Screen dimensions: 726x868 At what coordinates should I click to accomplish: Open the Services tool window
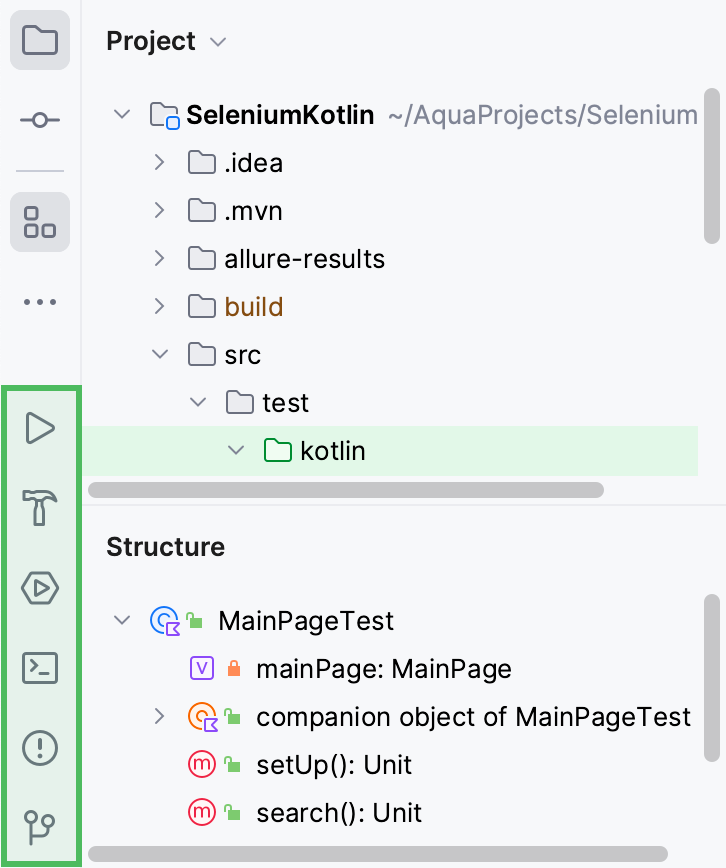(x=40, y=588)
